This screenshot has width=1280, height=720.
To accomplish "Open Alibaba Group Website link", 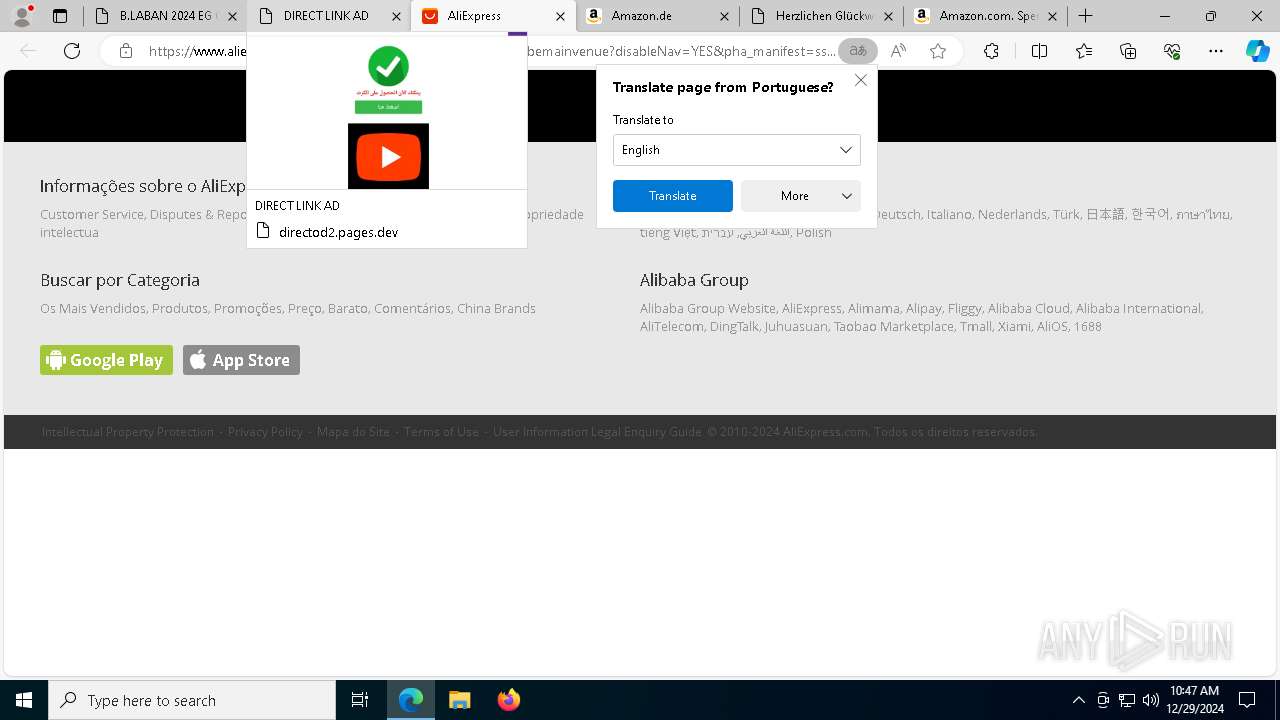I will tap(708, 308).
